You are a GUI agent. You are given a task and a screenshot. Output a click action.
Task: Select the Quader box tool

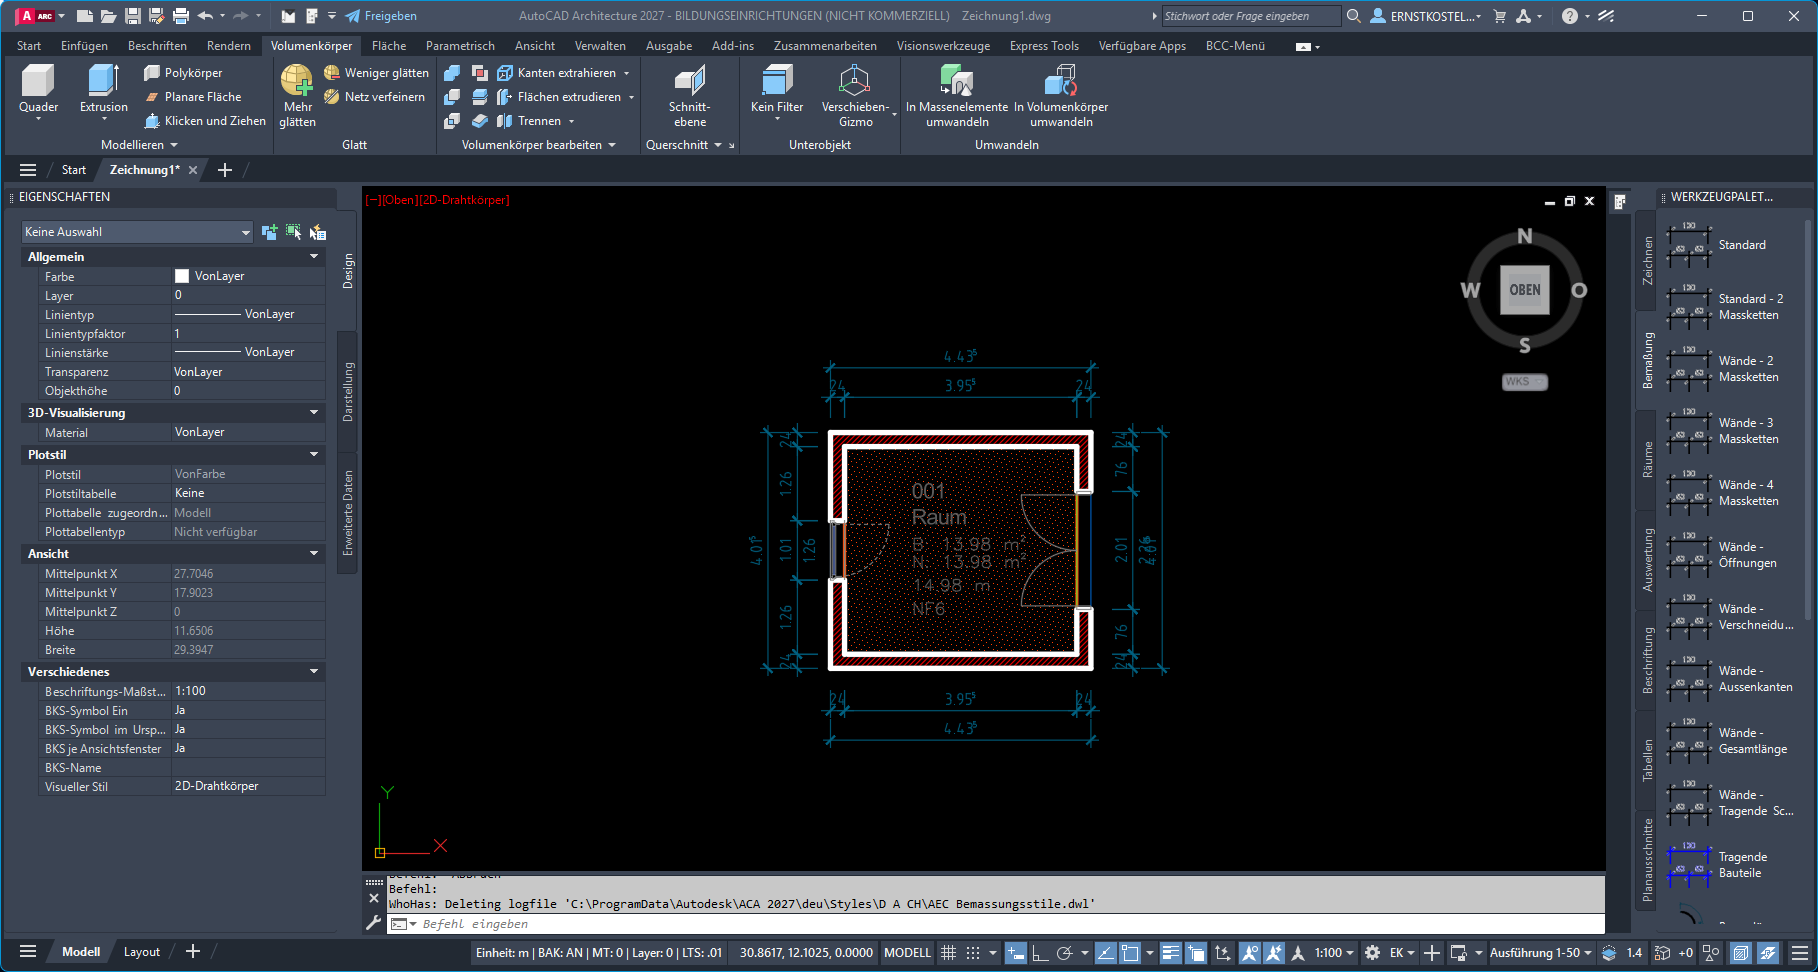point(38,90)
